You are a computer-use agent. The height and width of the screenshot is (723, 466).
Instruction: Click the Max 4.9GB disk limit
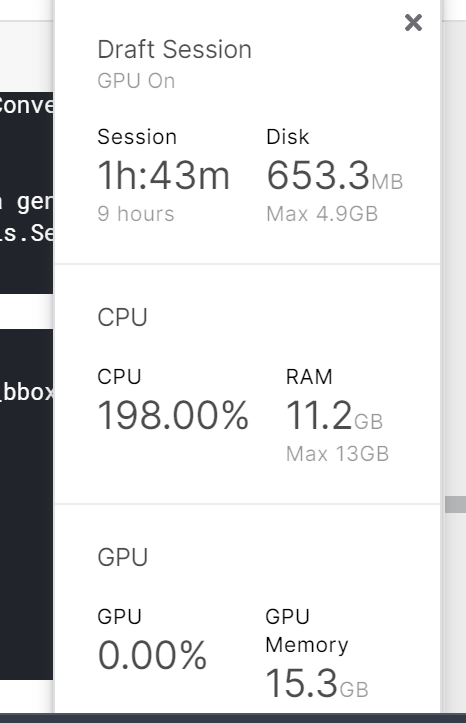[322, 214]
